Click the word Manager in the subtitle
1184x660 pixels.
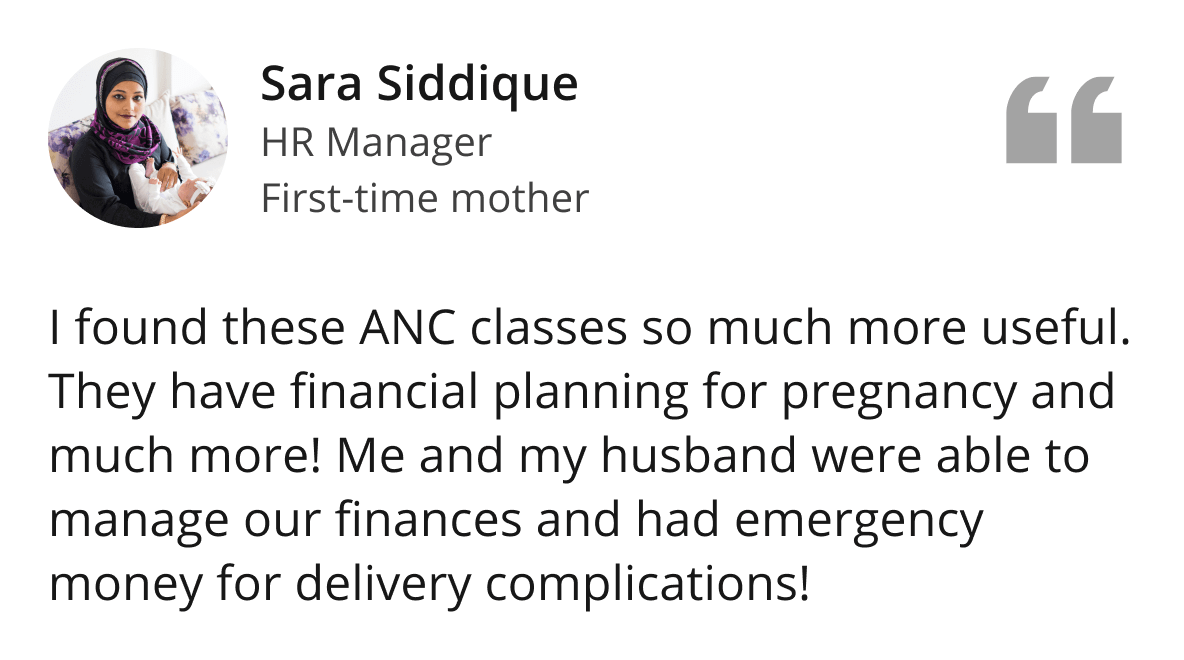click(x=409, y=143)
